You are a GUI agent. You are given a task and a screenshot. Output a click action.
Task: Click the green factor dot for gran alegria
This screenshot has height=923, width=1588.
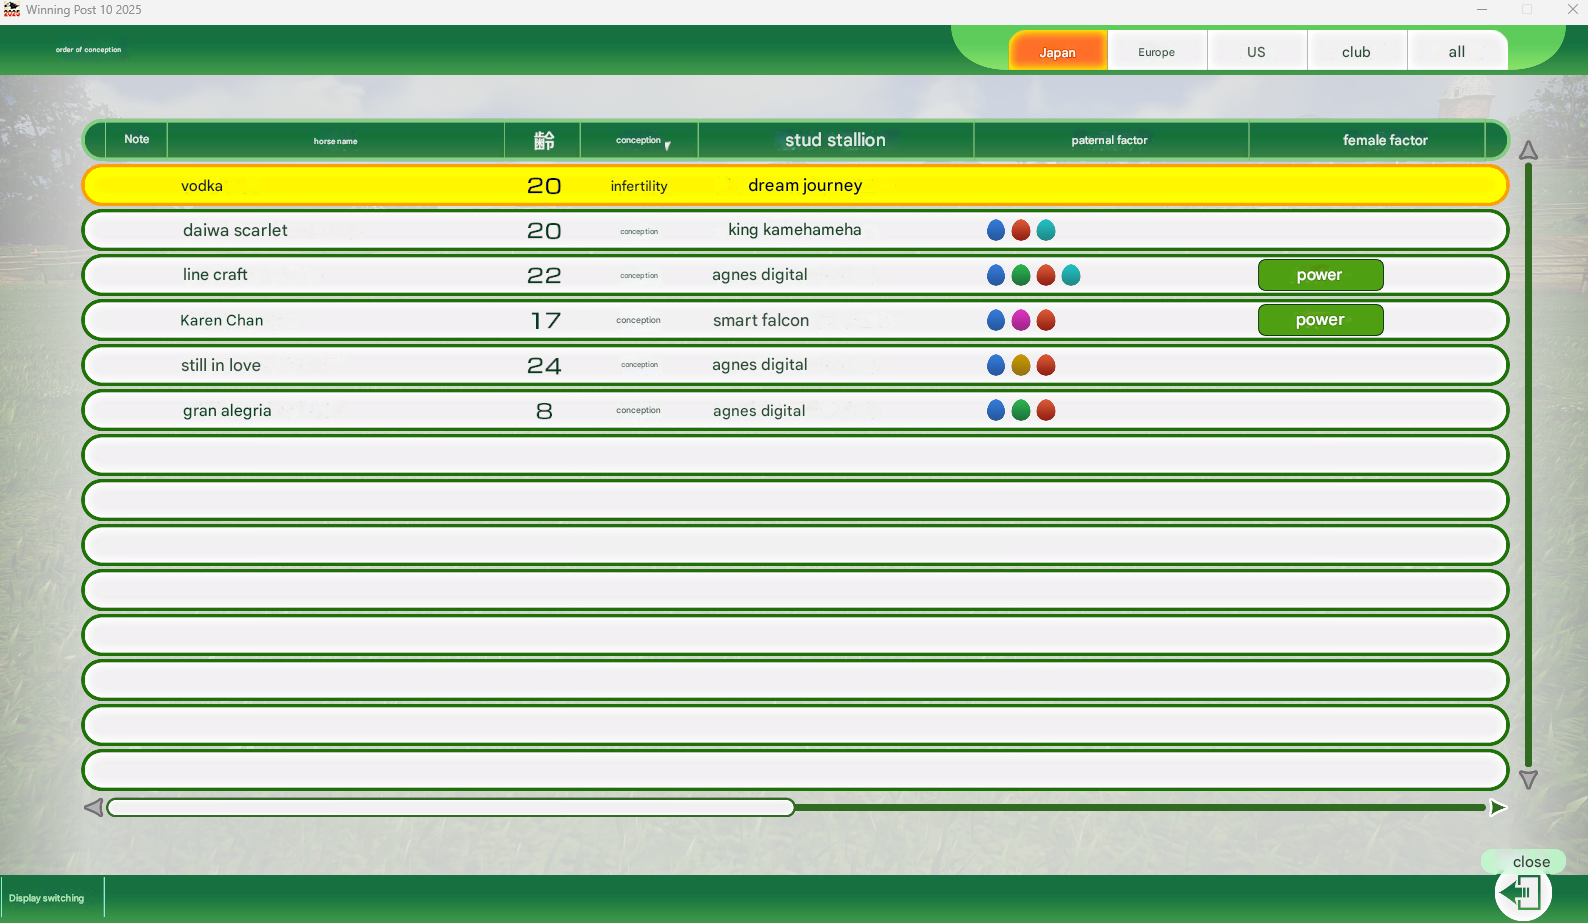tap(1021, 410)
